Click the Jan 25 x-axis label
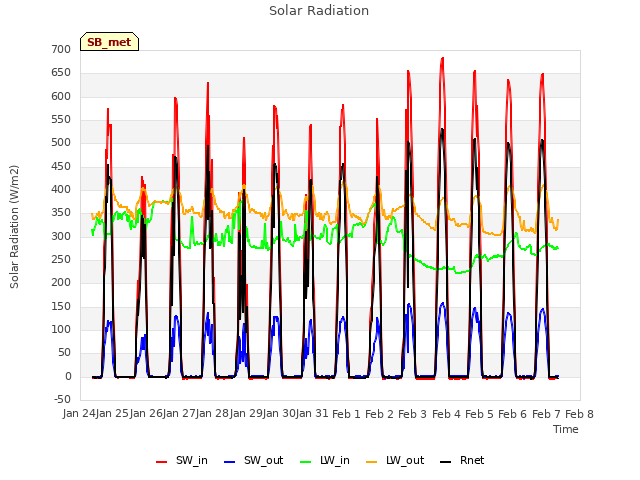Viewport: 640px width, 480px height. click(x=112, y=413)
